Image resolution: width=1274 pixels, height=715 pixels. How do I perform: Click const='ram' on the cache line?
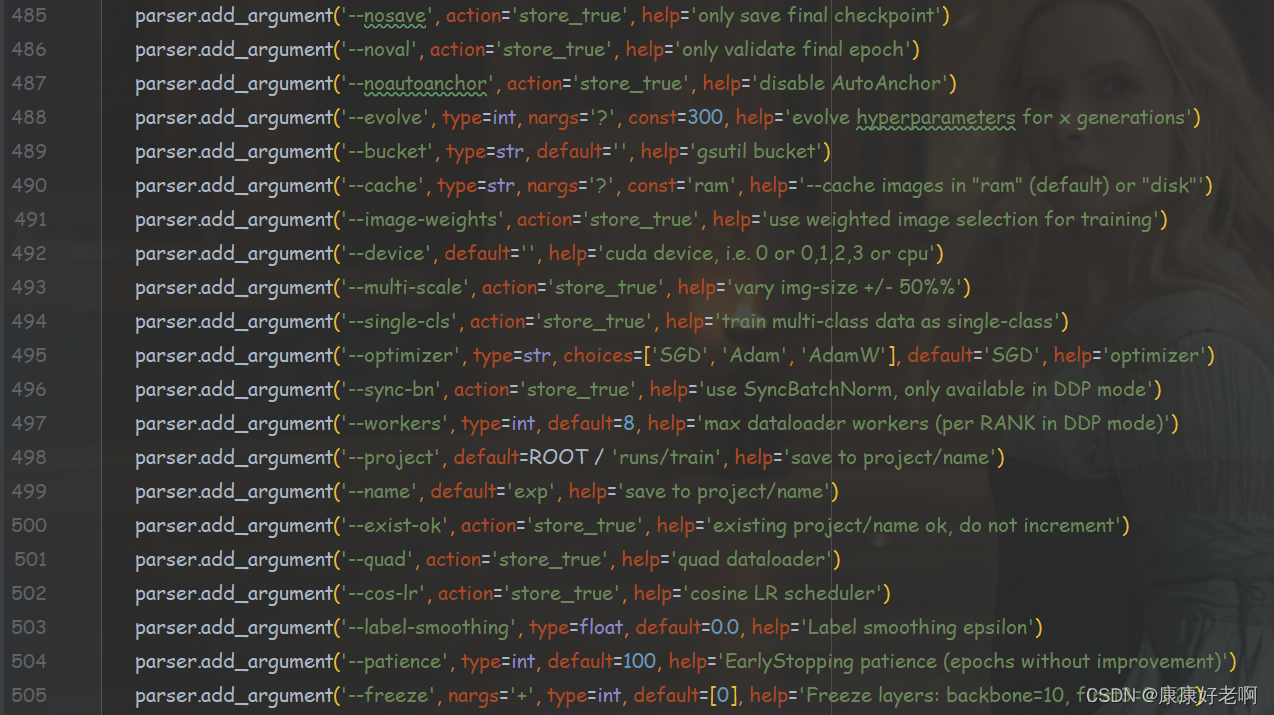(683, 185)
